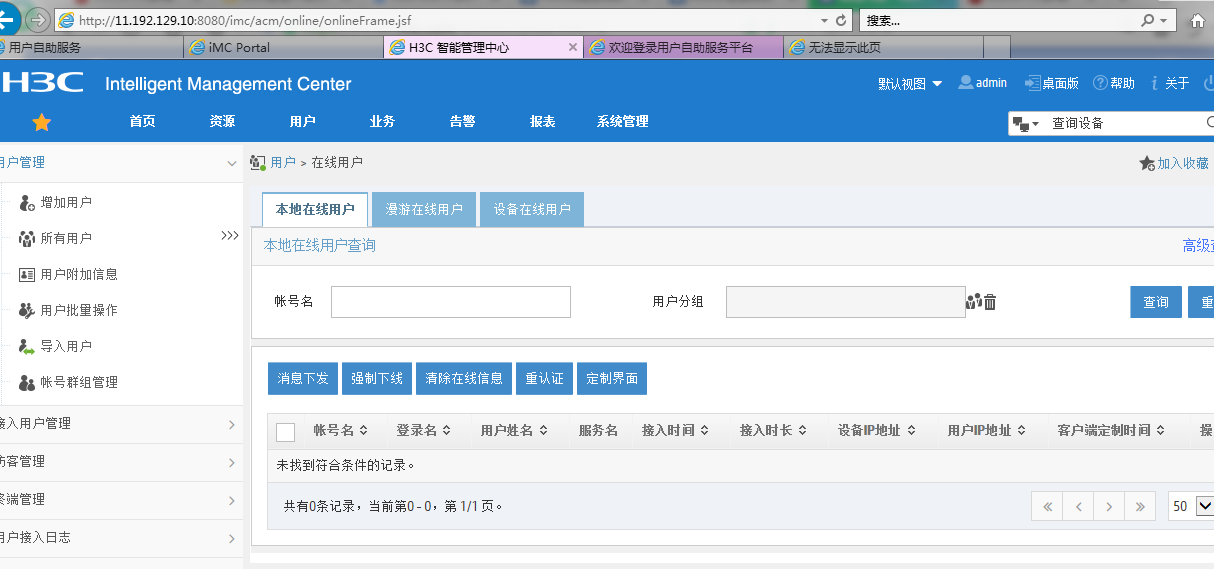The height and width of the screenshot is (569, 1214).
Task: Open the 资源 menu
Action: click(223, 122)
